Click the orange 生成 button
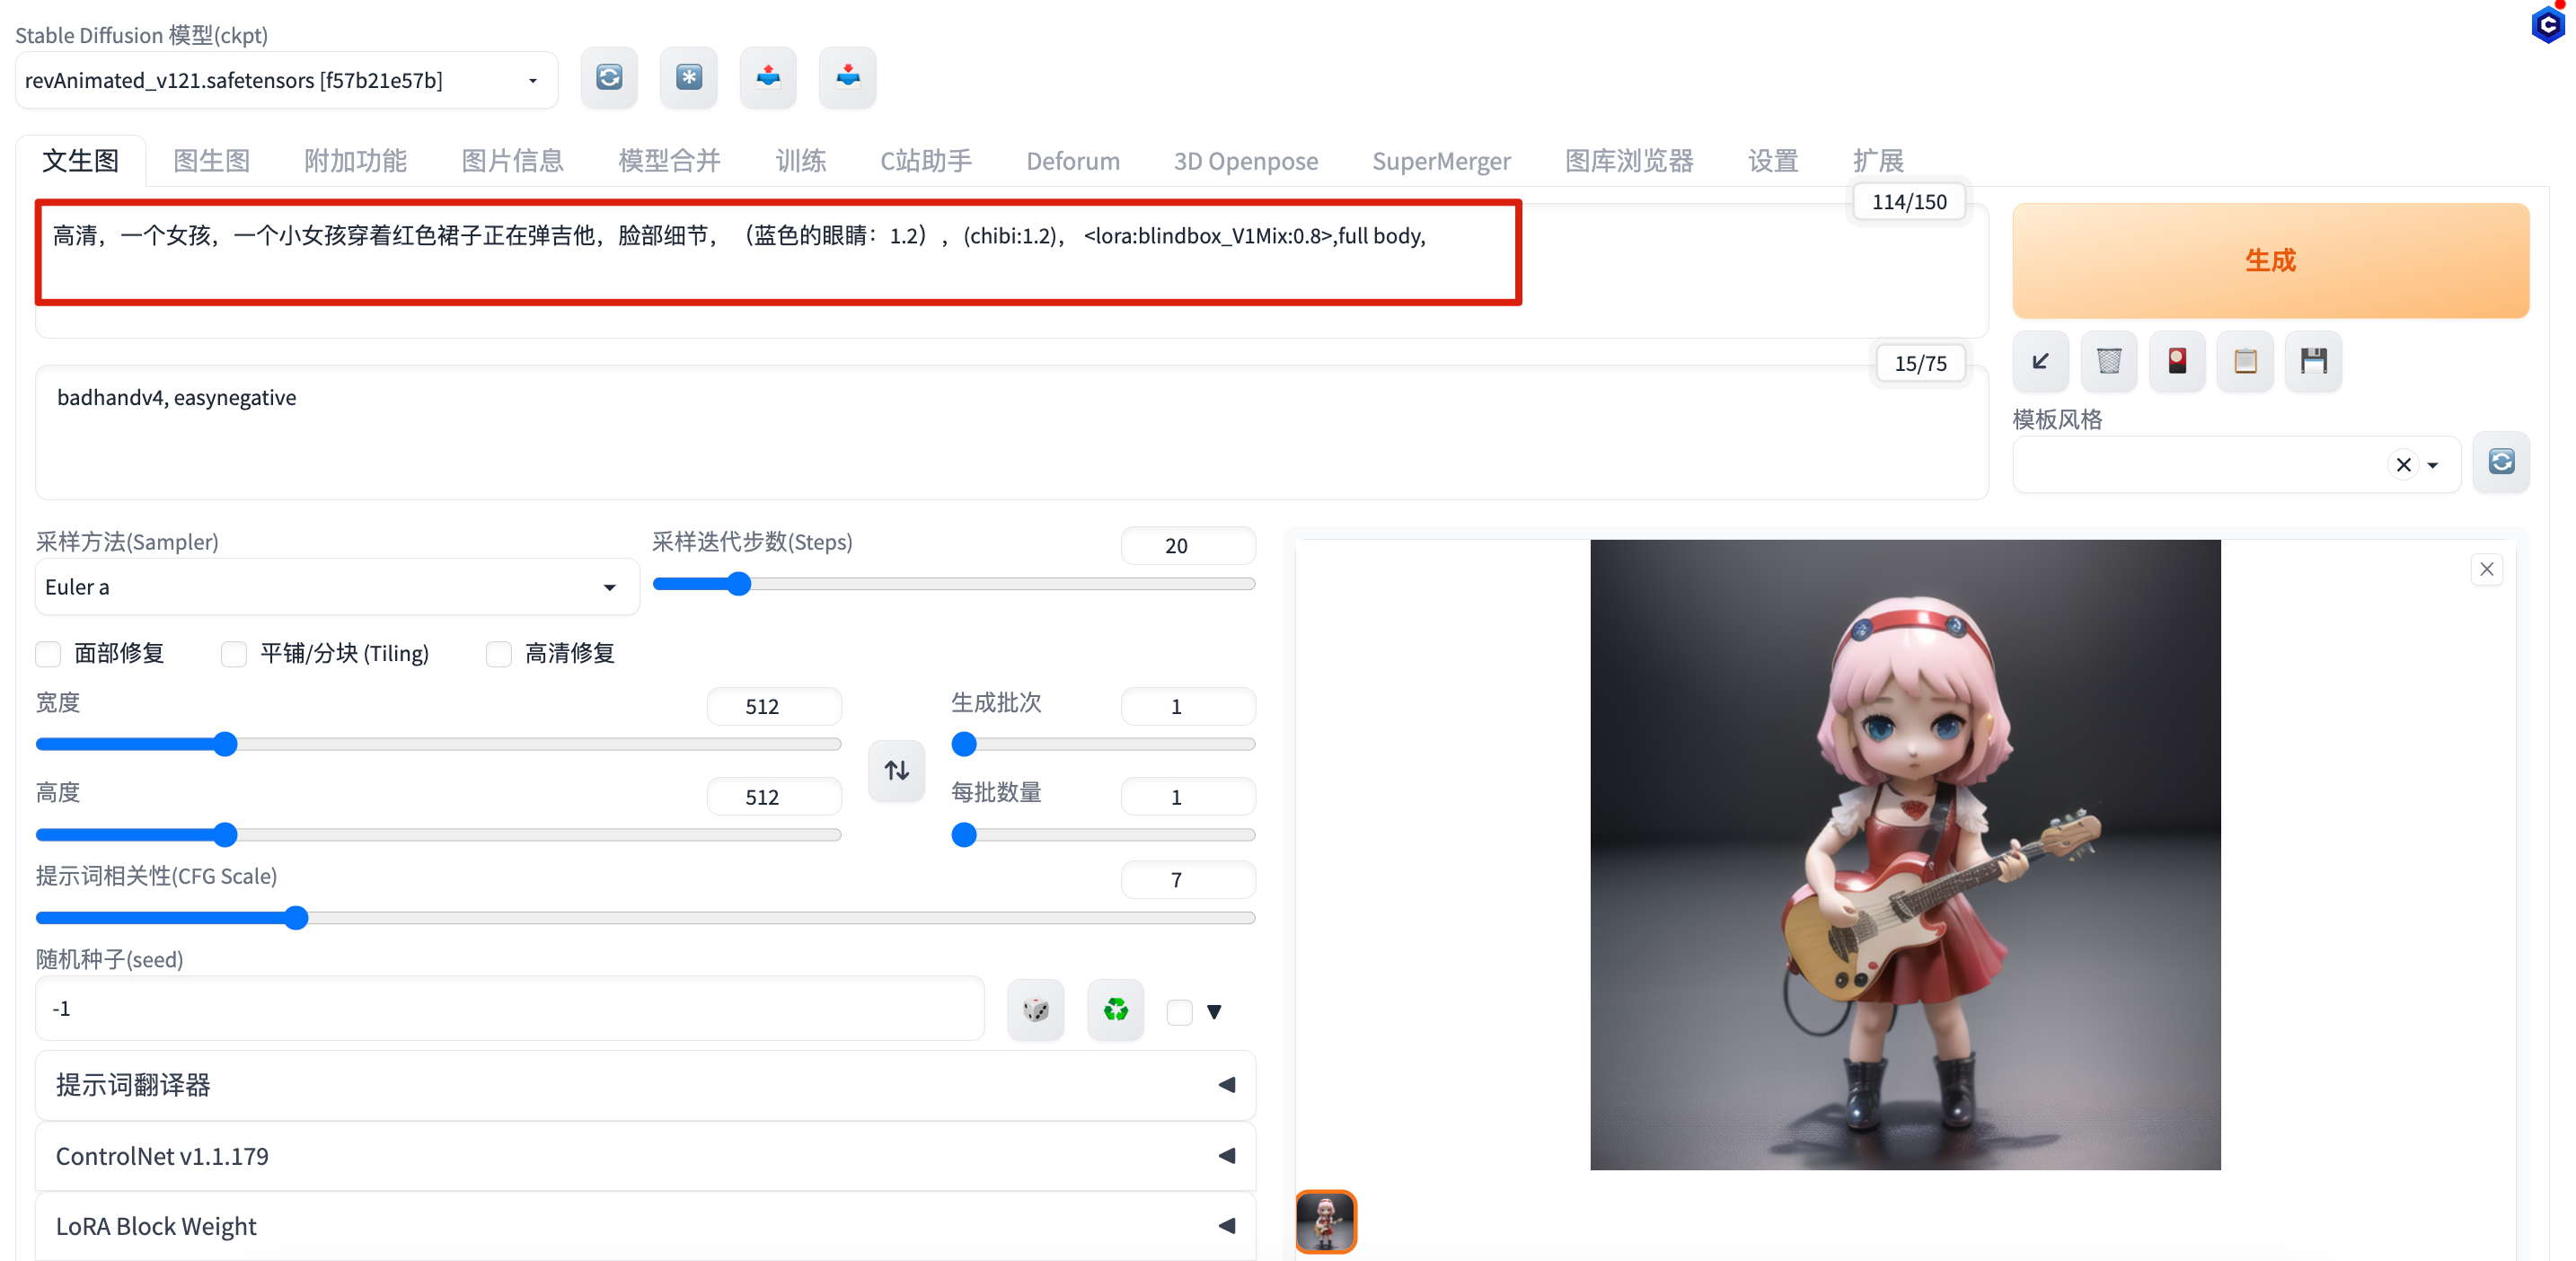Screen dimensions: 2576x1261 tap(2271, 261)
